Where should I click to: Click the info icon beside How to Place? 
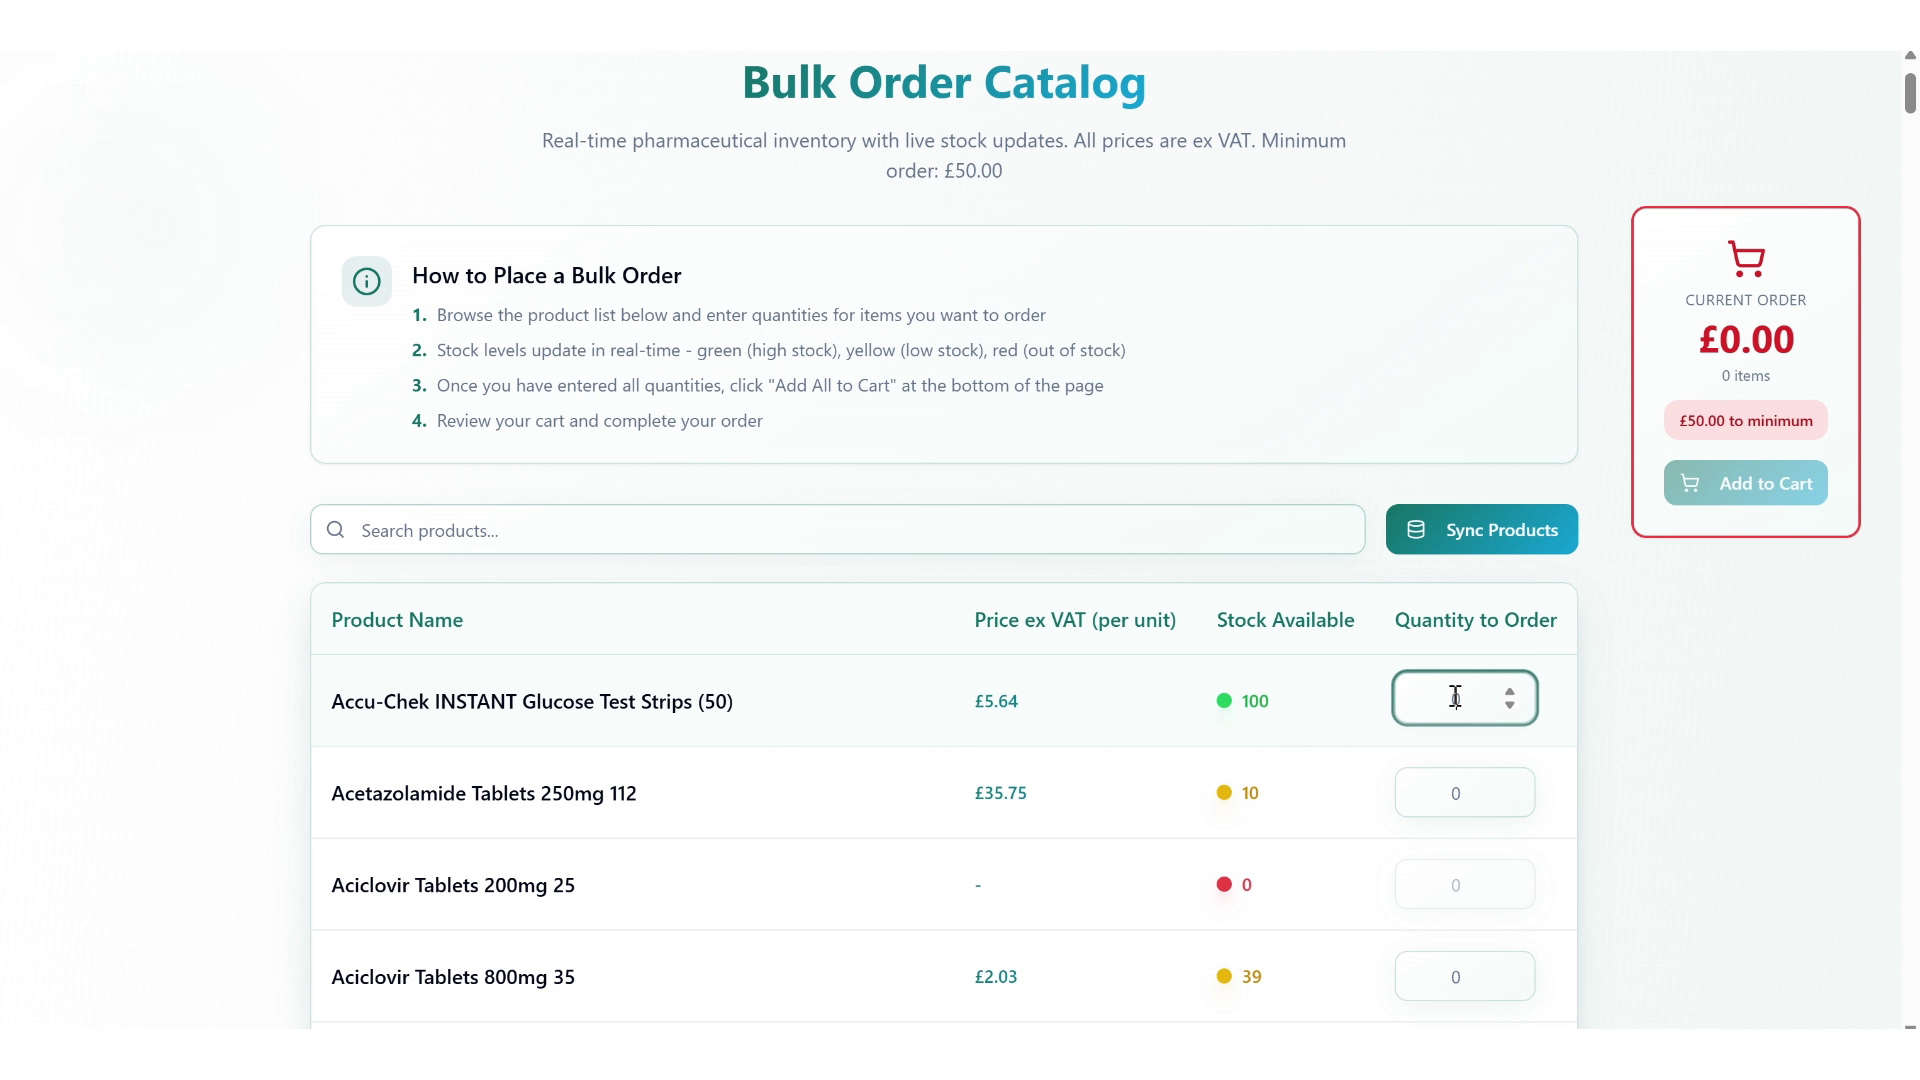366,282
